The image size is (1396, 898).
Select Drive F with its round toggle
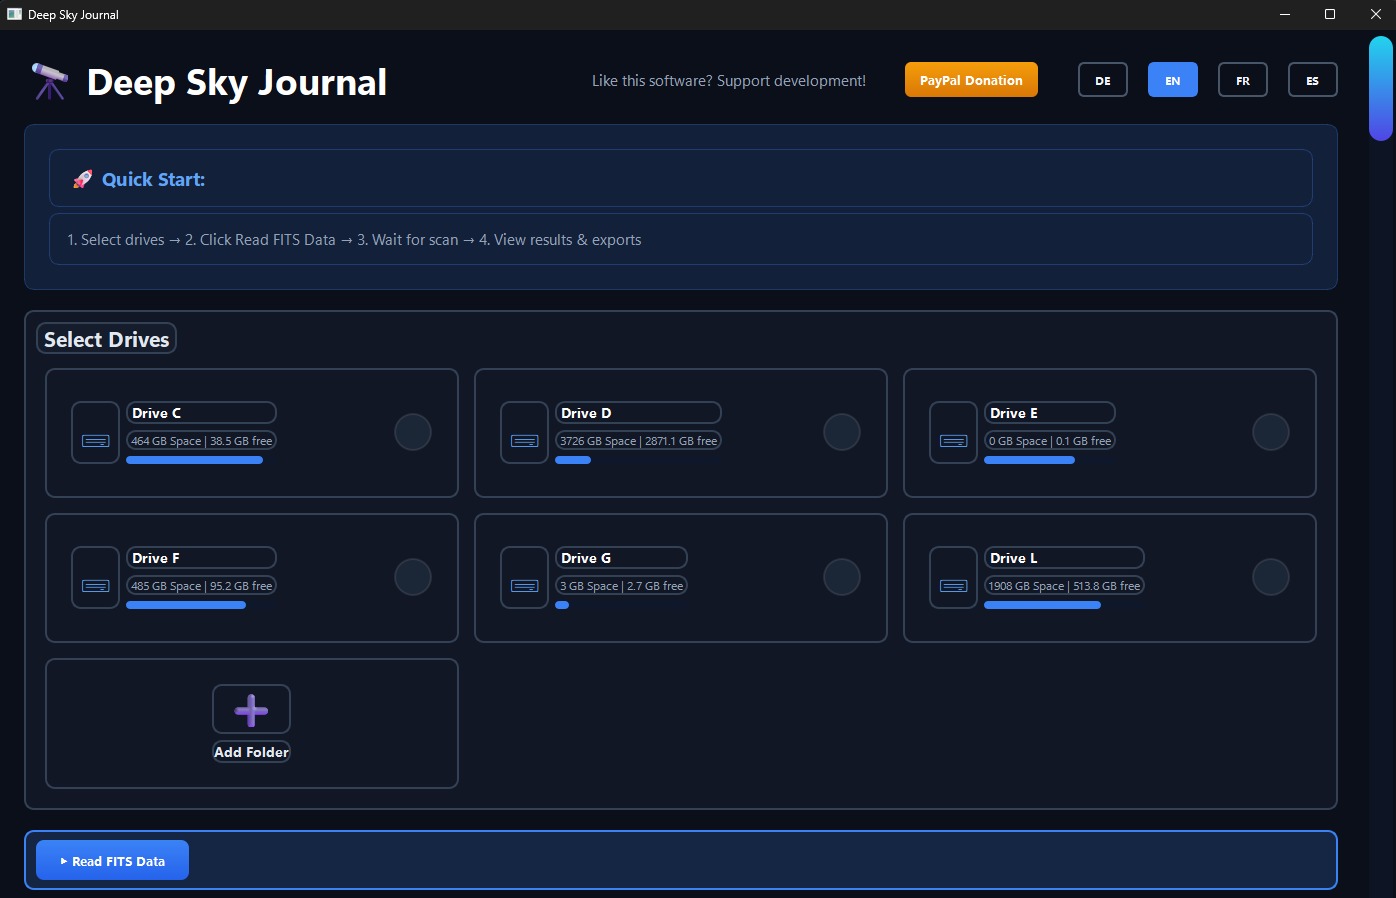pyautogui.click(x=413, y=577)
